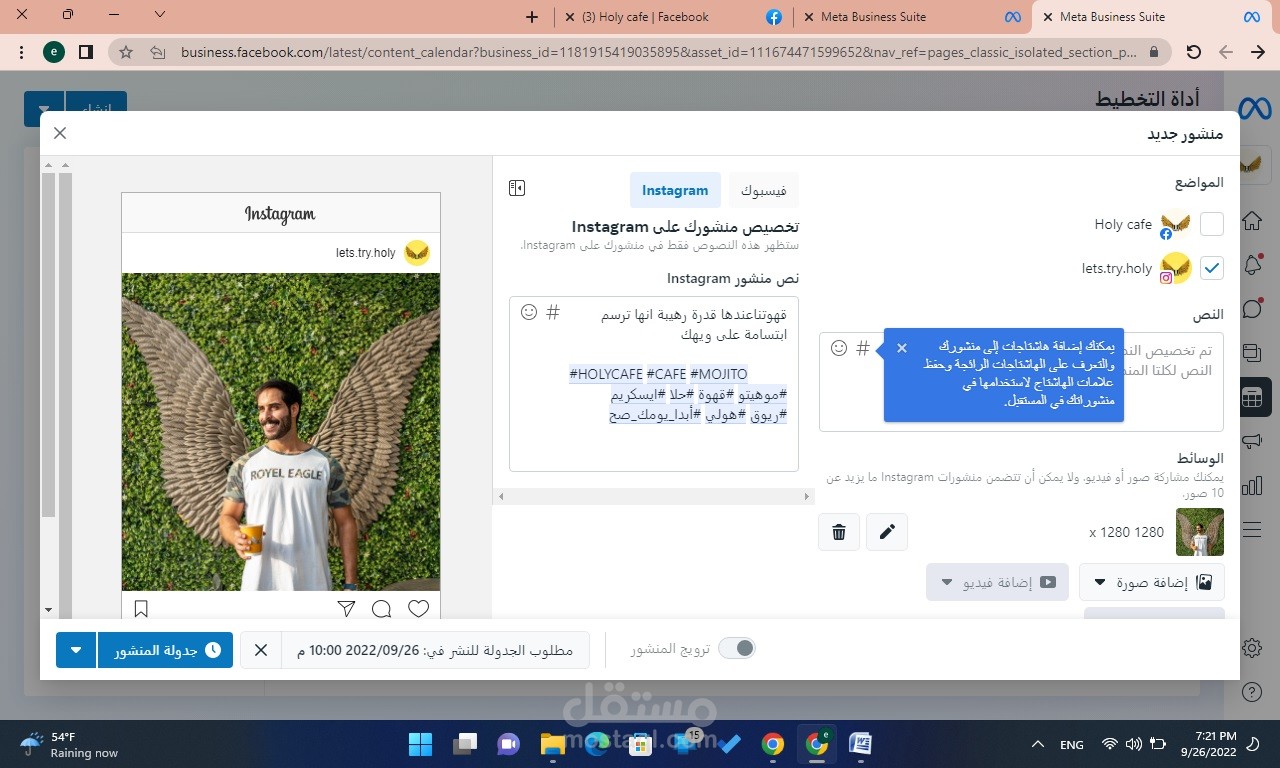Open Chrome profile avatar e

tap(54, 52)
